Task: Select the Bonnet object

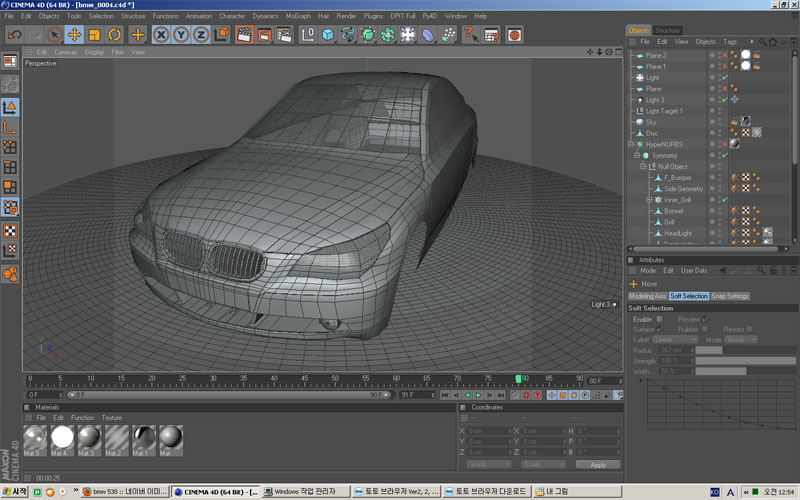Action: tap(673, 211)
